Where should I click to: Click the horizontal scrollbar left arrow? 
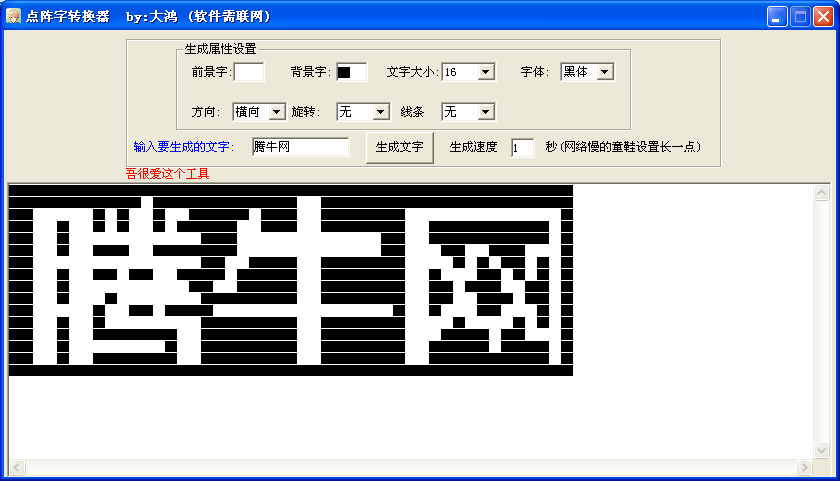[17, 467]
